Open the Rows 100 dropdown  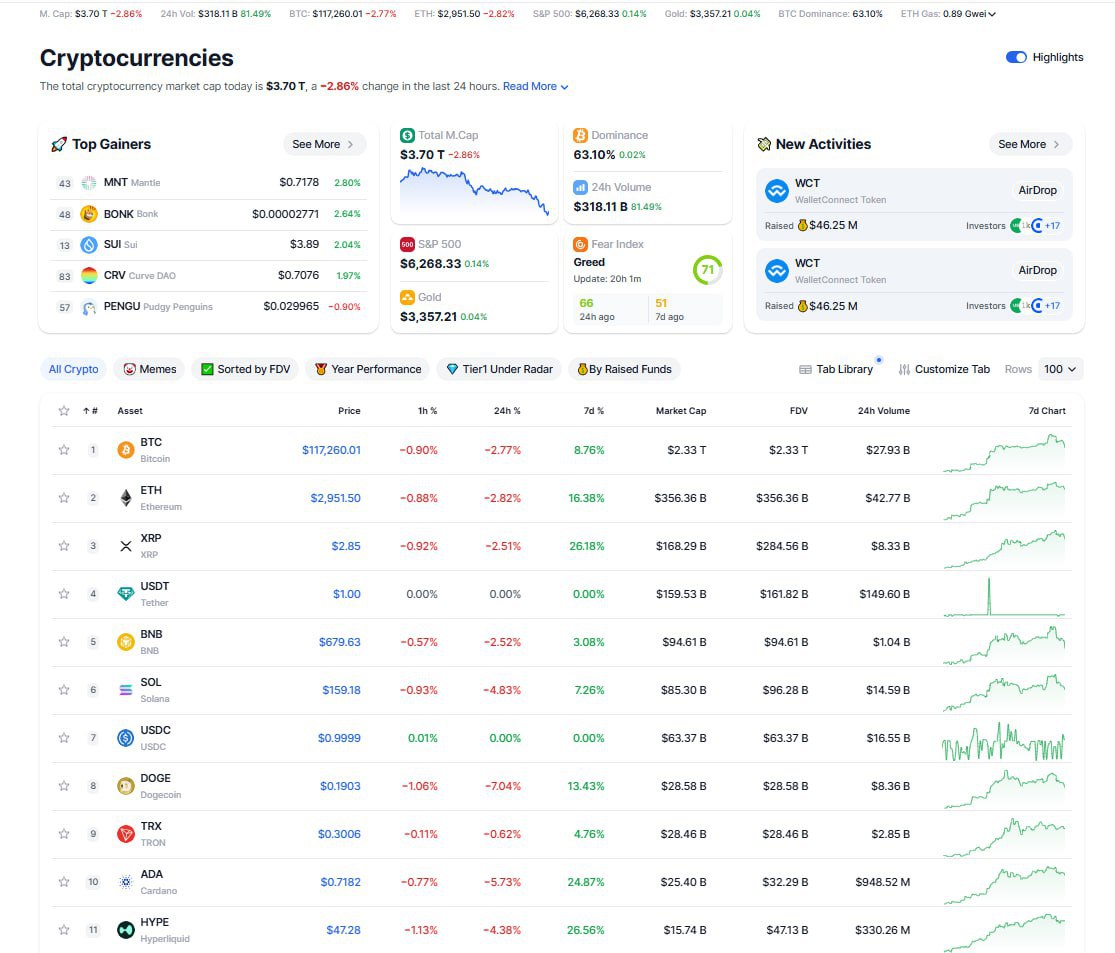point(1061,369)
